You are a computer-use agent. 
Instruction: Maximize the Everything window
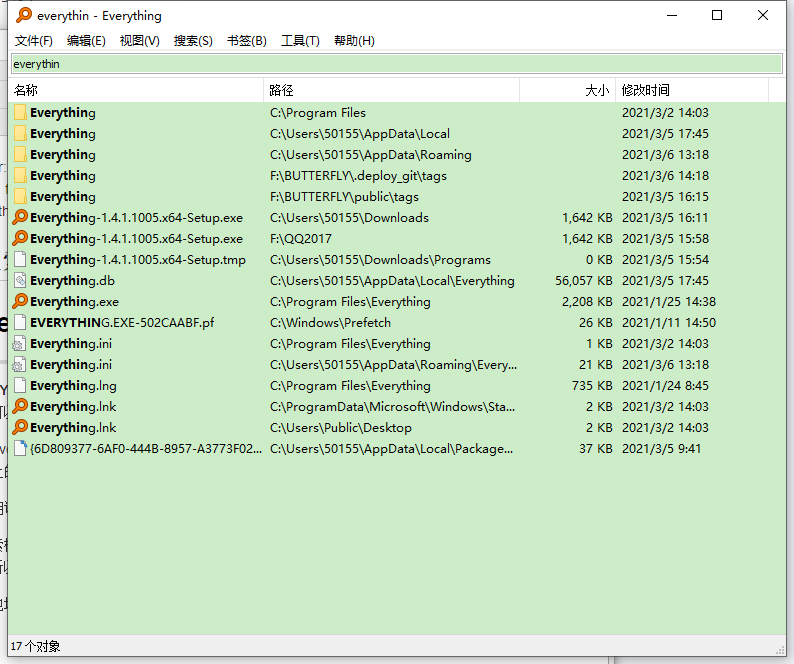coord(717,15)
